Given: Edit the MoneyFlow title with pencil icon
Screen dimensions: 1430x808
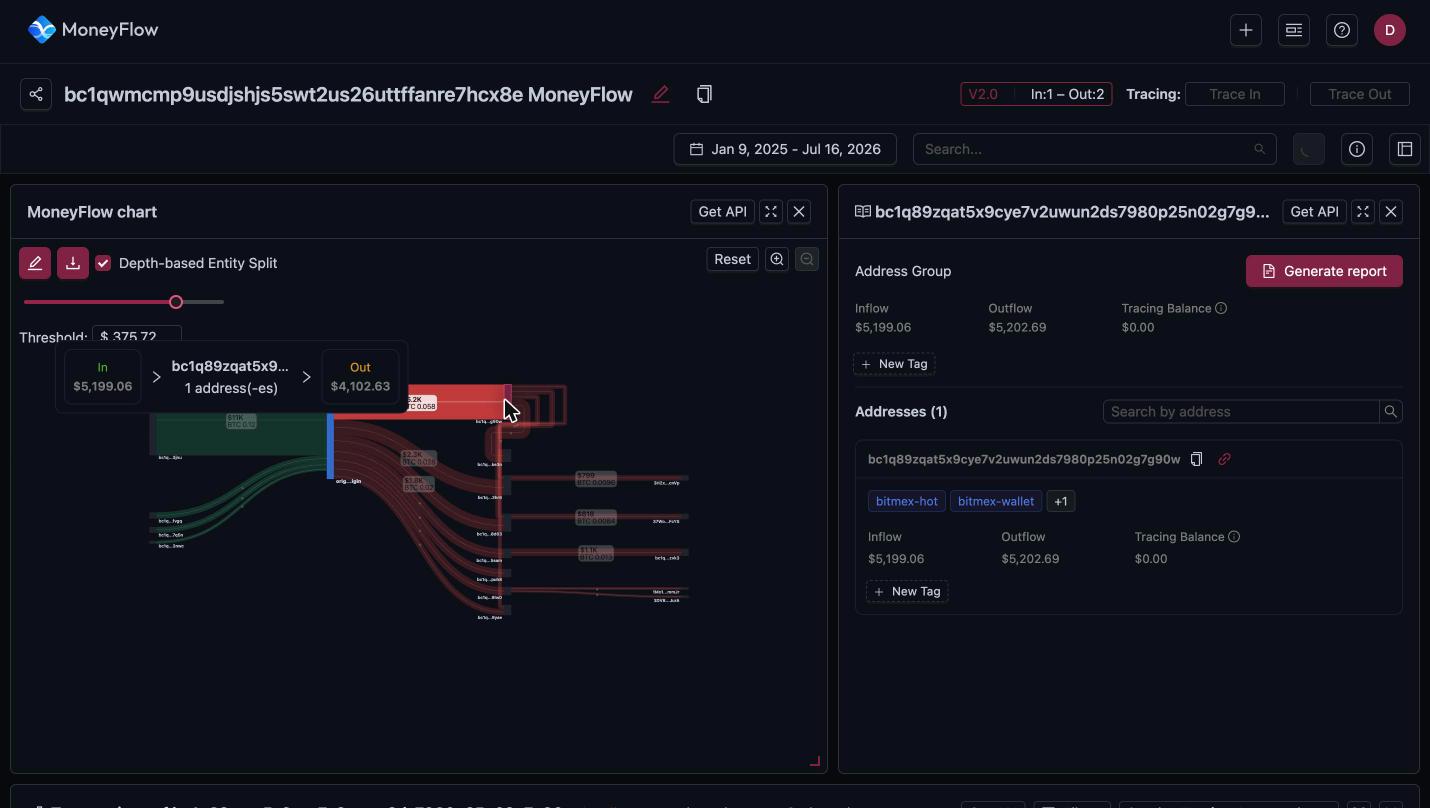Looking at the screenshot, I should 660,94.
